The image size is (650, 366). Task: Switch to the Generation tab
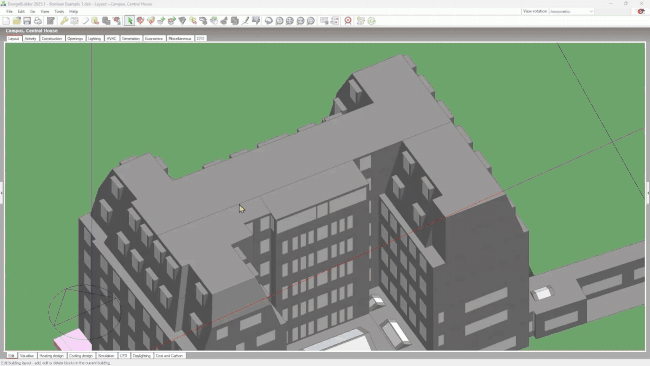[x=131, y=39]
